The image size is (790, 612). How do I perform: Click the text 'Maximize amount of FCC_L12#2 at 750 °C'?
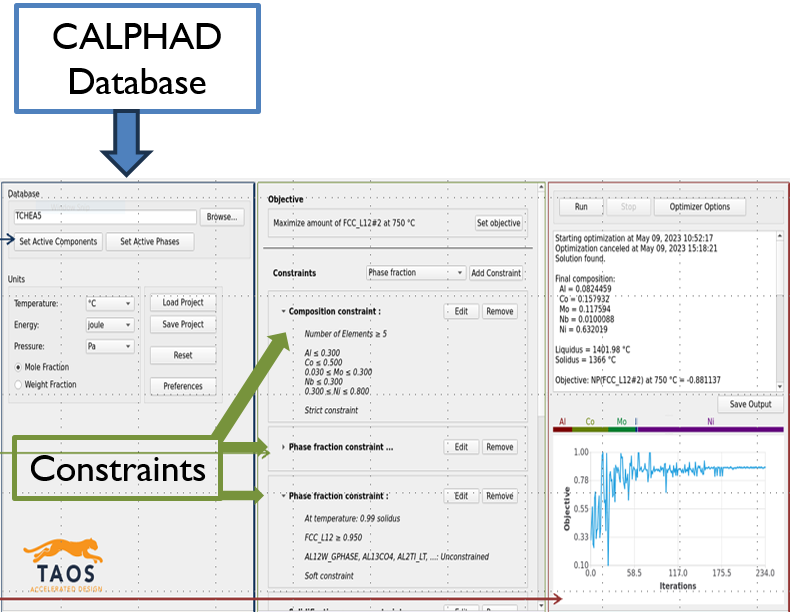344,223
